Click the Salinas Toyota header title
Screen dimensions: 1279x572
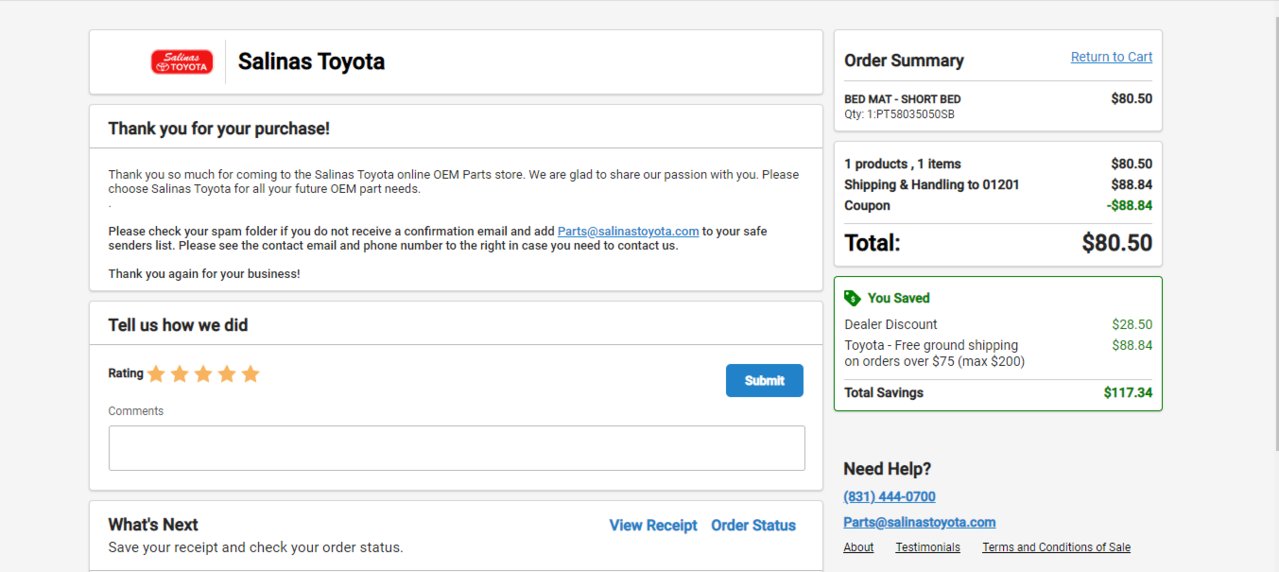click(x=311, y=62)
